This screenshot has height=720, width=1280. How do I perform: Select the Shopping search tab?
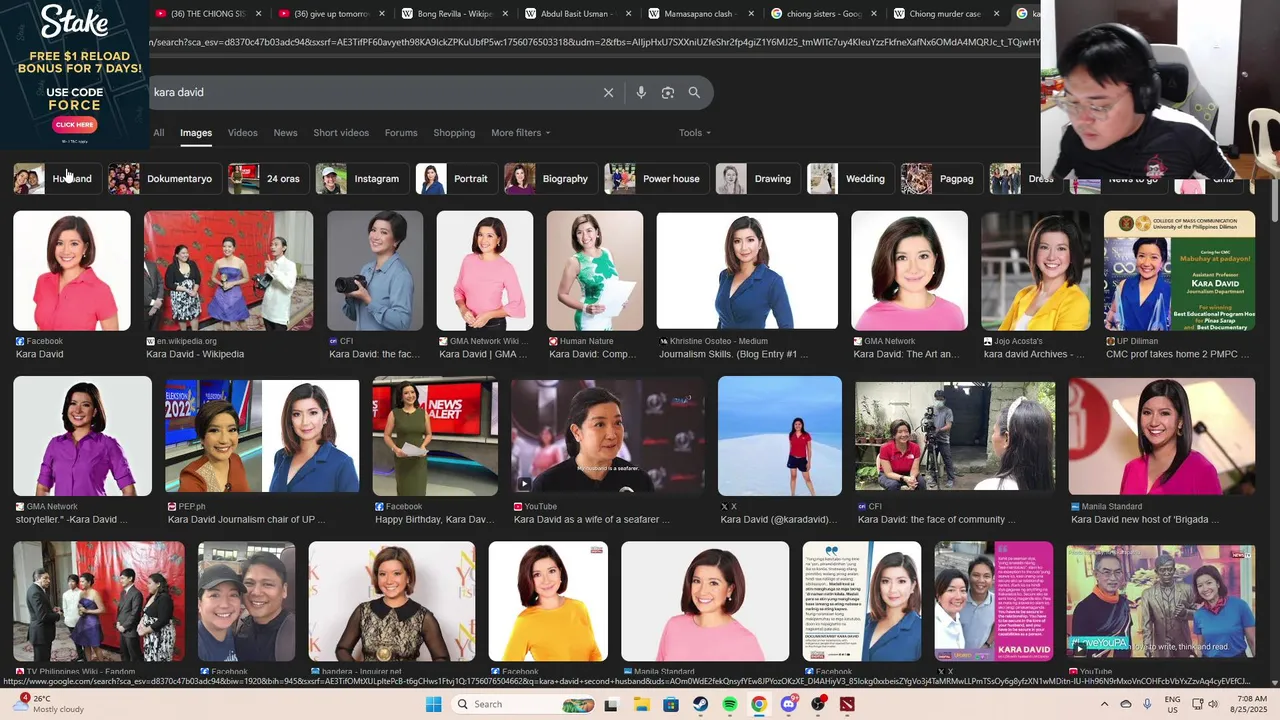click(454, 132)
